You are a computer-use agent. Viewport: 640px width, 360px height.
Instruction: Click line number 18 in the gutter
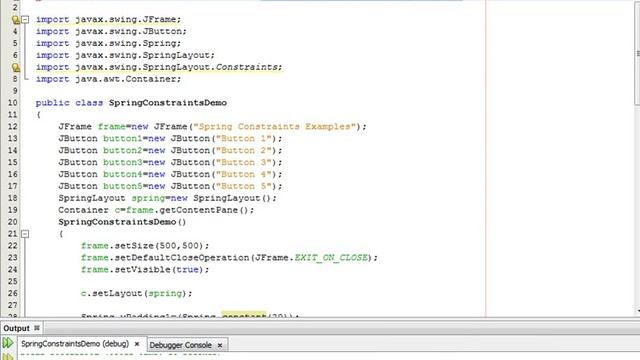coord(13,198)
